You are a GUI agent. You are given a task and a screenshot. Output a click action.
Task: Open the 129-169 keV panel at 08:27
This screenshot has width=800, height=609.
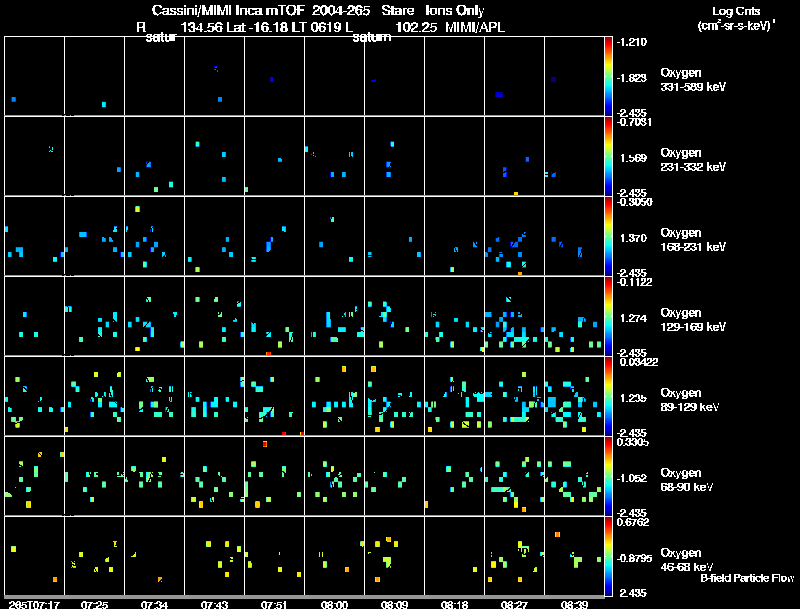pos(514,316)
